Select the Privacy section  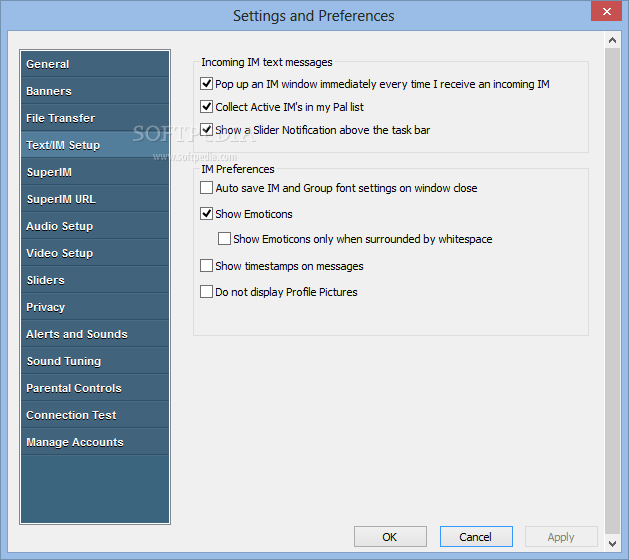[x=46, y=307]
